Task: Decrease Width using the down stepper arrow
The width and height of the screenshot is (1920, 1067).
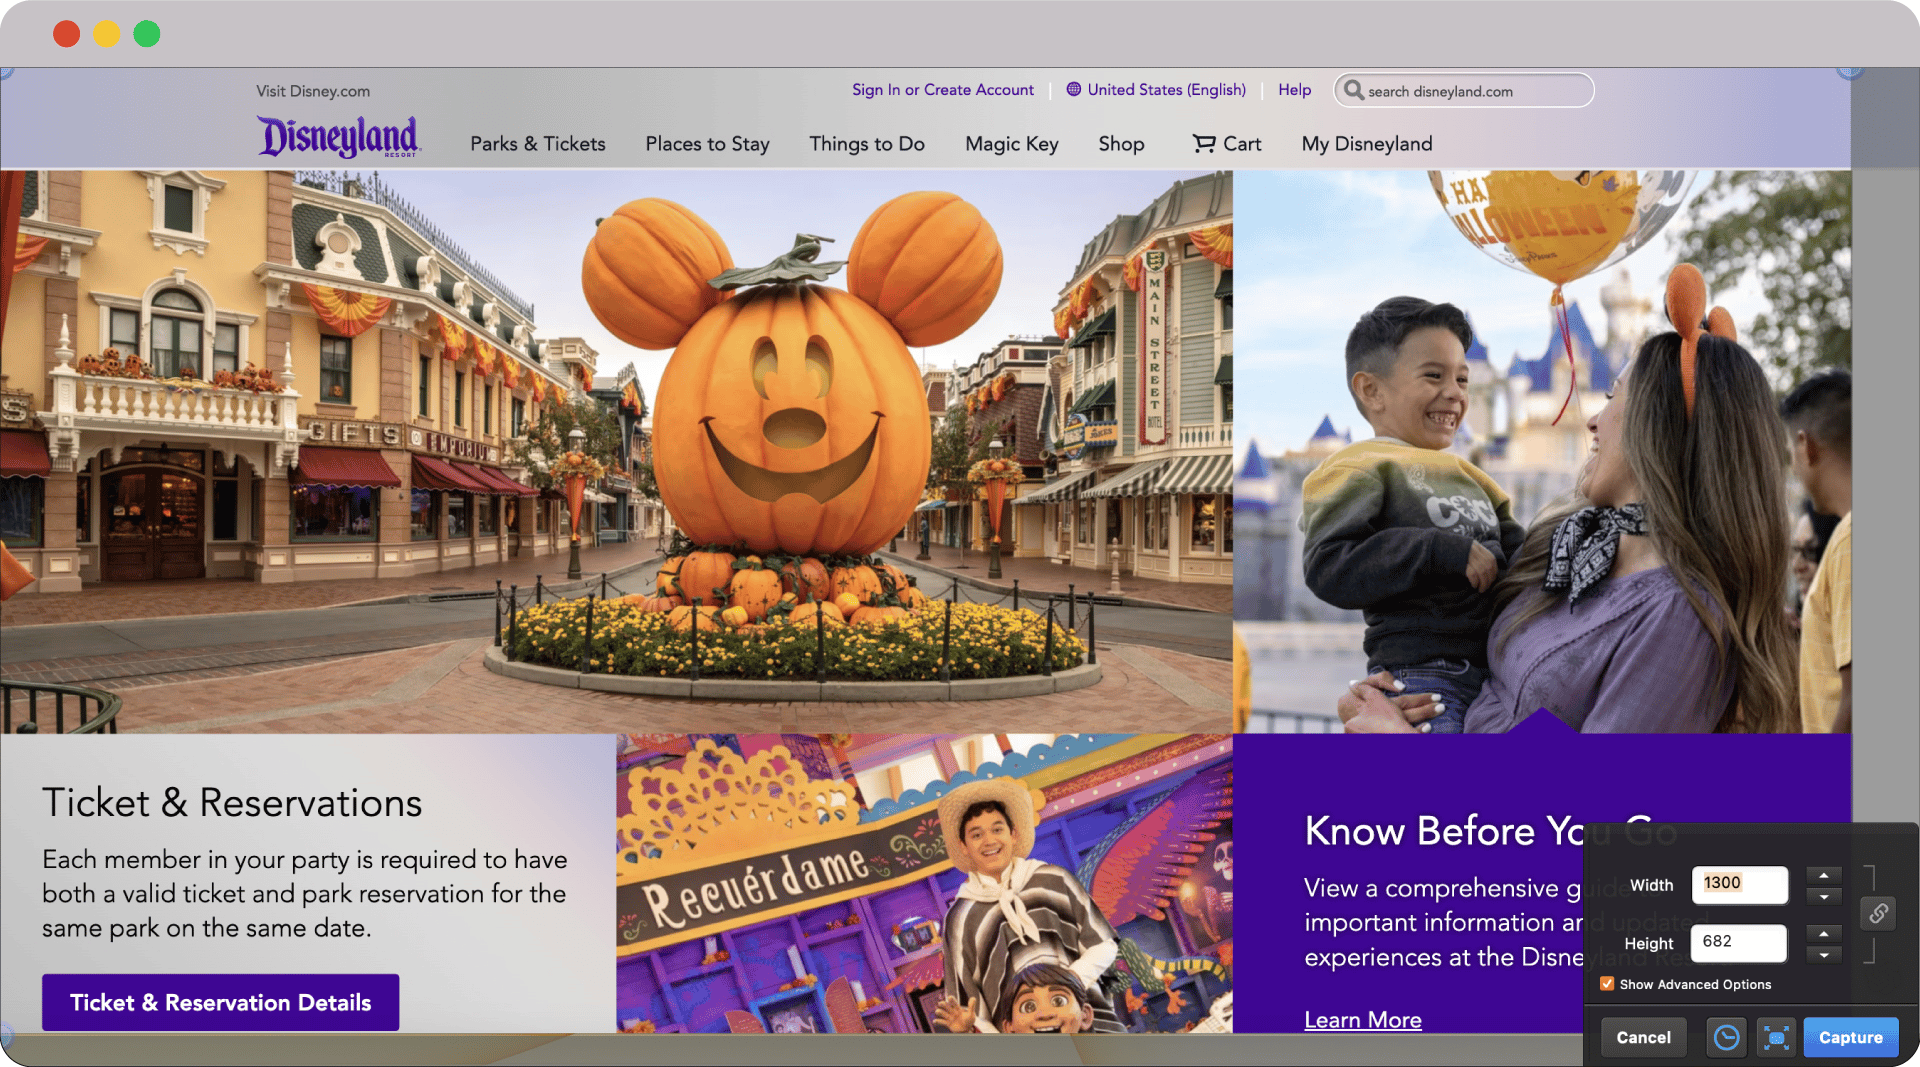Action: tap(1824, 897)
